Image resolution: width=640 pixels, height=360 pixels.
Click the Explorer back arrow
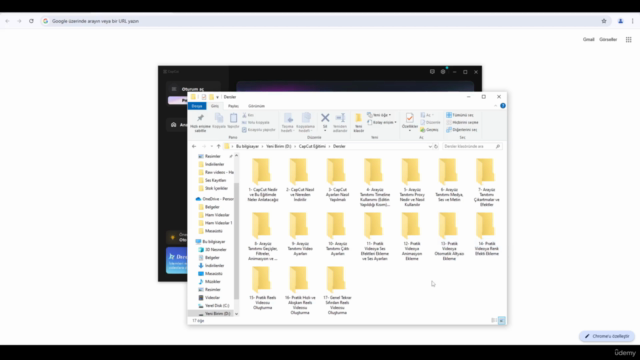tap(194, 146)
